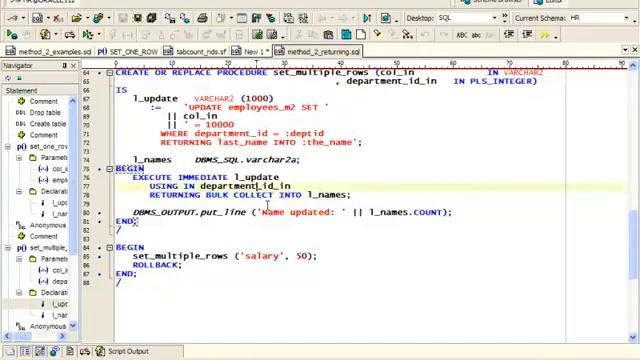Viewport: 640px width, 360px height.
Task: Click the Explain plan ambulance icon
Action: click(x=70, y=35)
